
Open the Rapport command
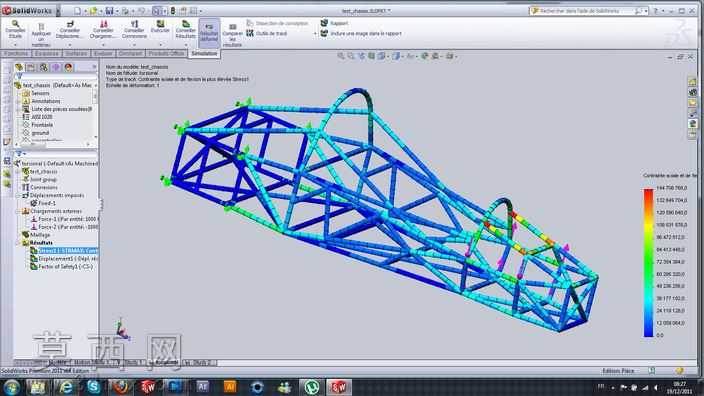[x=334, y=23]
